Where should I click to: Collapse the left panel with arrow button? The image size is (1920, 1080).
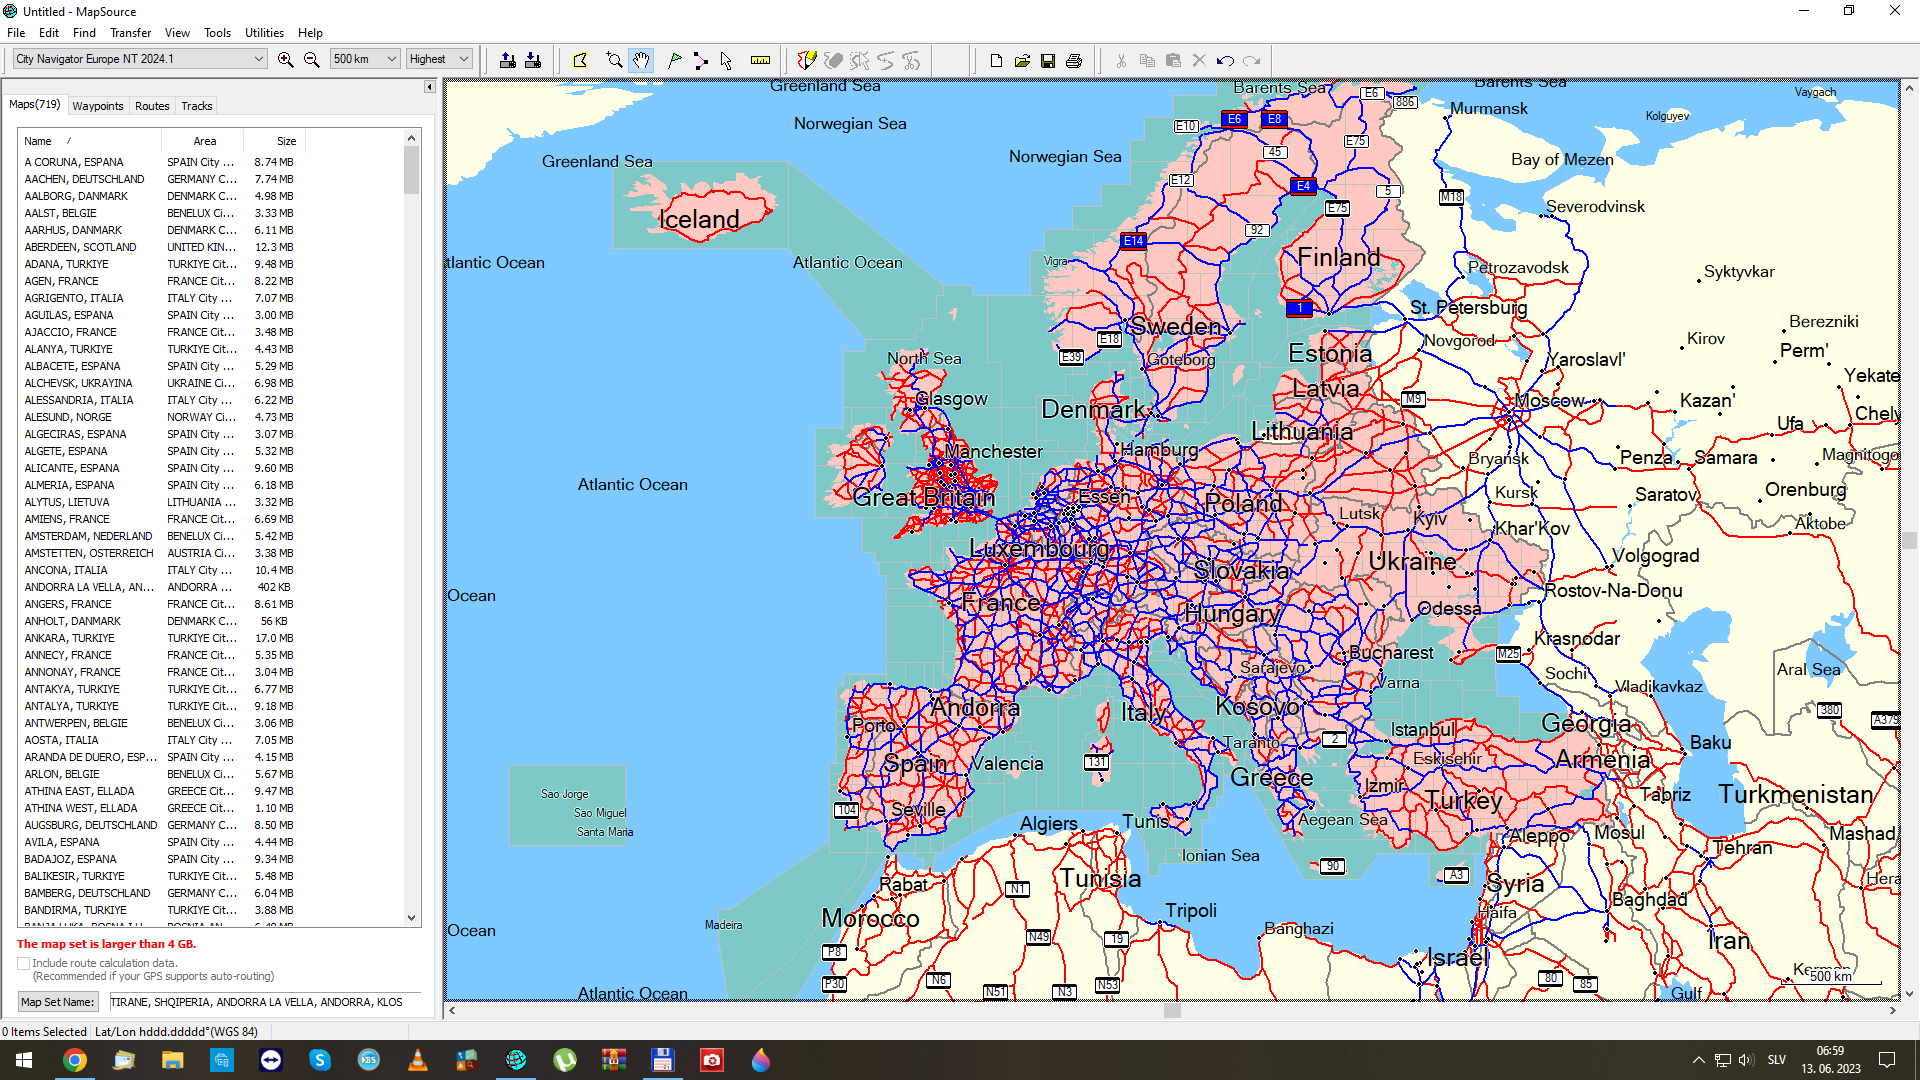pyautogui.click(x=429, y=87)
